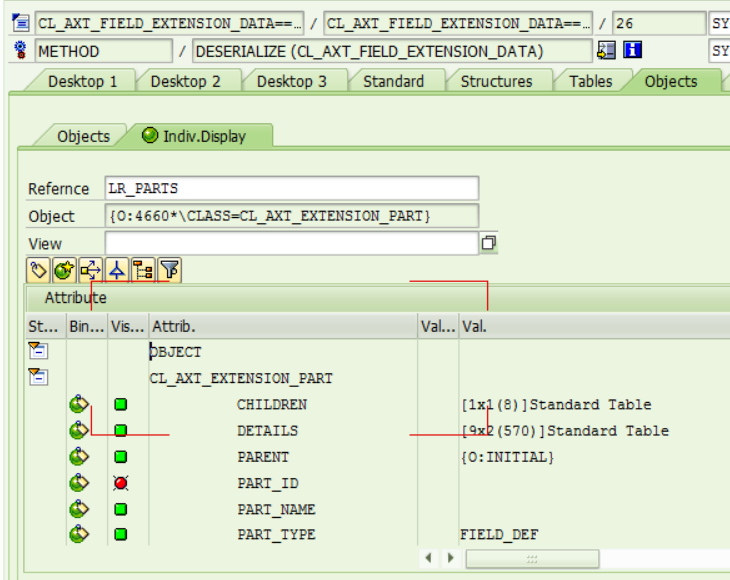The width and height of the screenshot is (730, 580).
Task: Click the DESERIALIZE method name field
Action: click(392, 51)
